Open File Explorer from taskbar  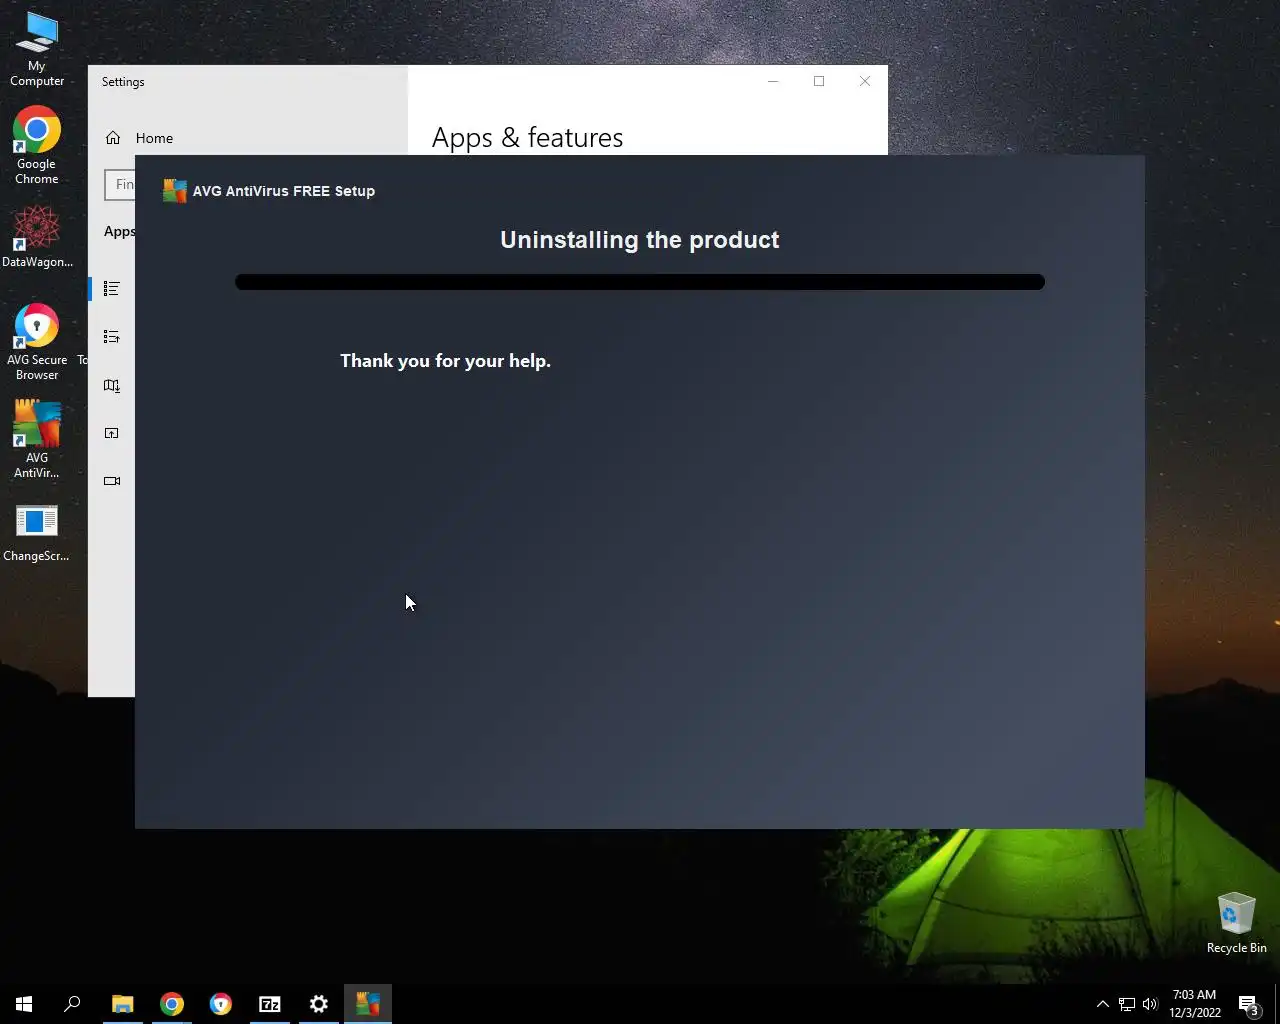point(123,1004)
